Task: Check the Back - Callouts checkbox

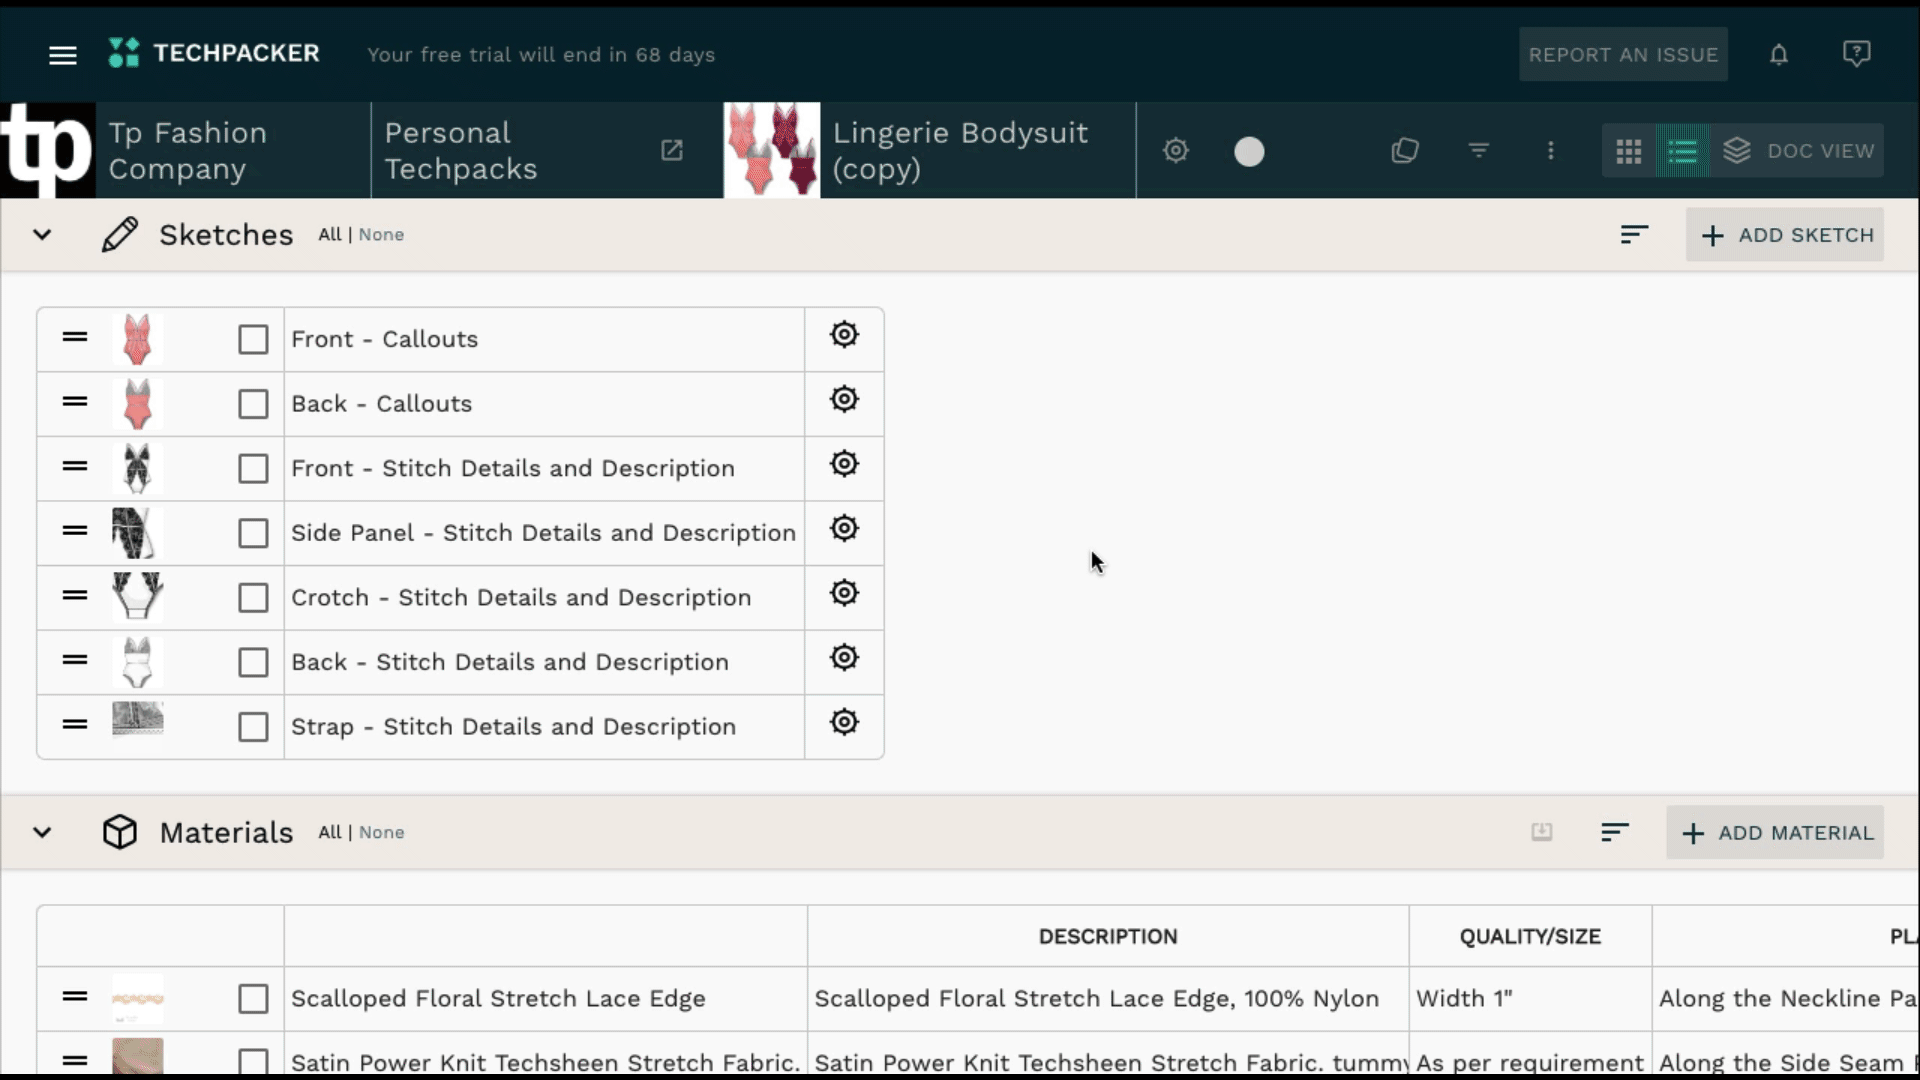Action: 253,404
